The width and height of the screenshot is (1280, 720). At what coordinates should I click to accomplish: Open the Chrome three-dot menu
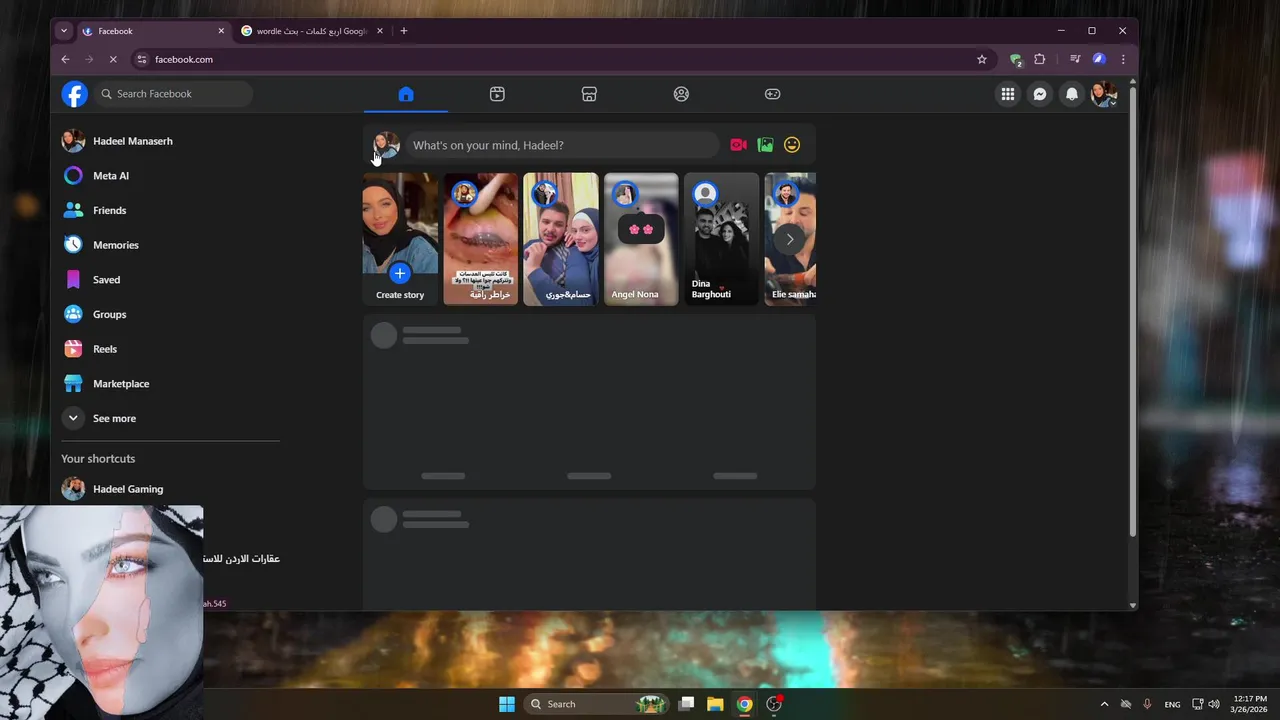coord(1123,59)
